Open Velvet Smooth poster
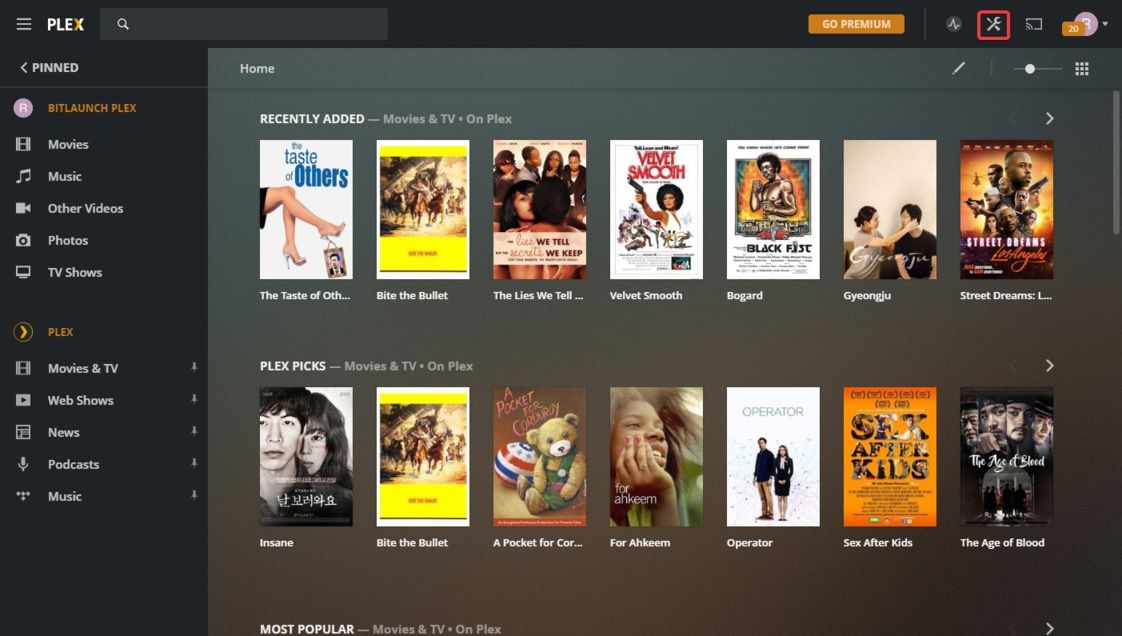This screenshot has height=636, width=1122. click(656, 209)
